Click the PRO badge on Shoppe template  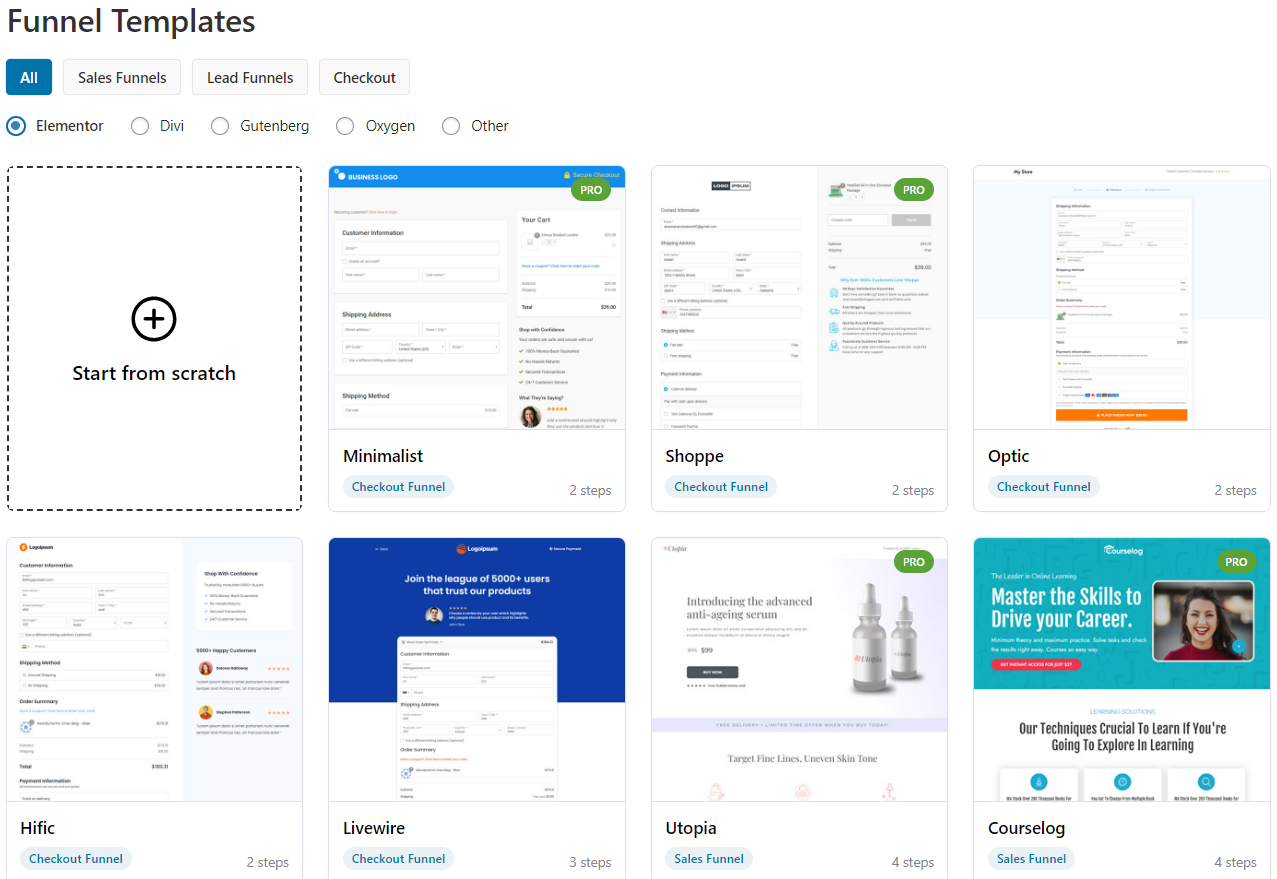click(x=914, y=190)
